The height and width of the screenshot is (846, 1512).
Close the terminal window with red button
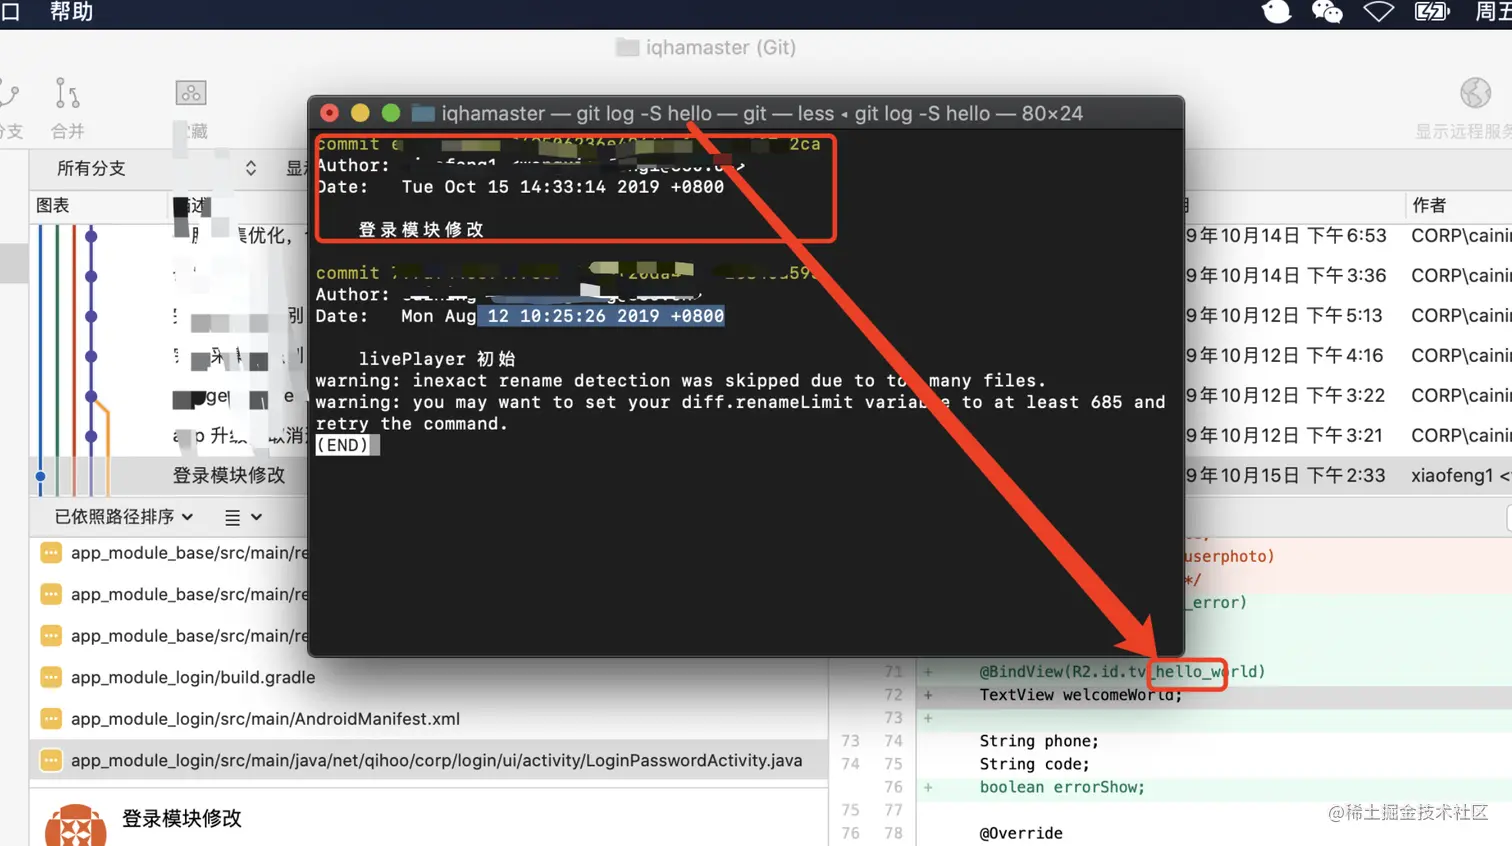click(329, 113)
